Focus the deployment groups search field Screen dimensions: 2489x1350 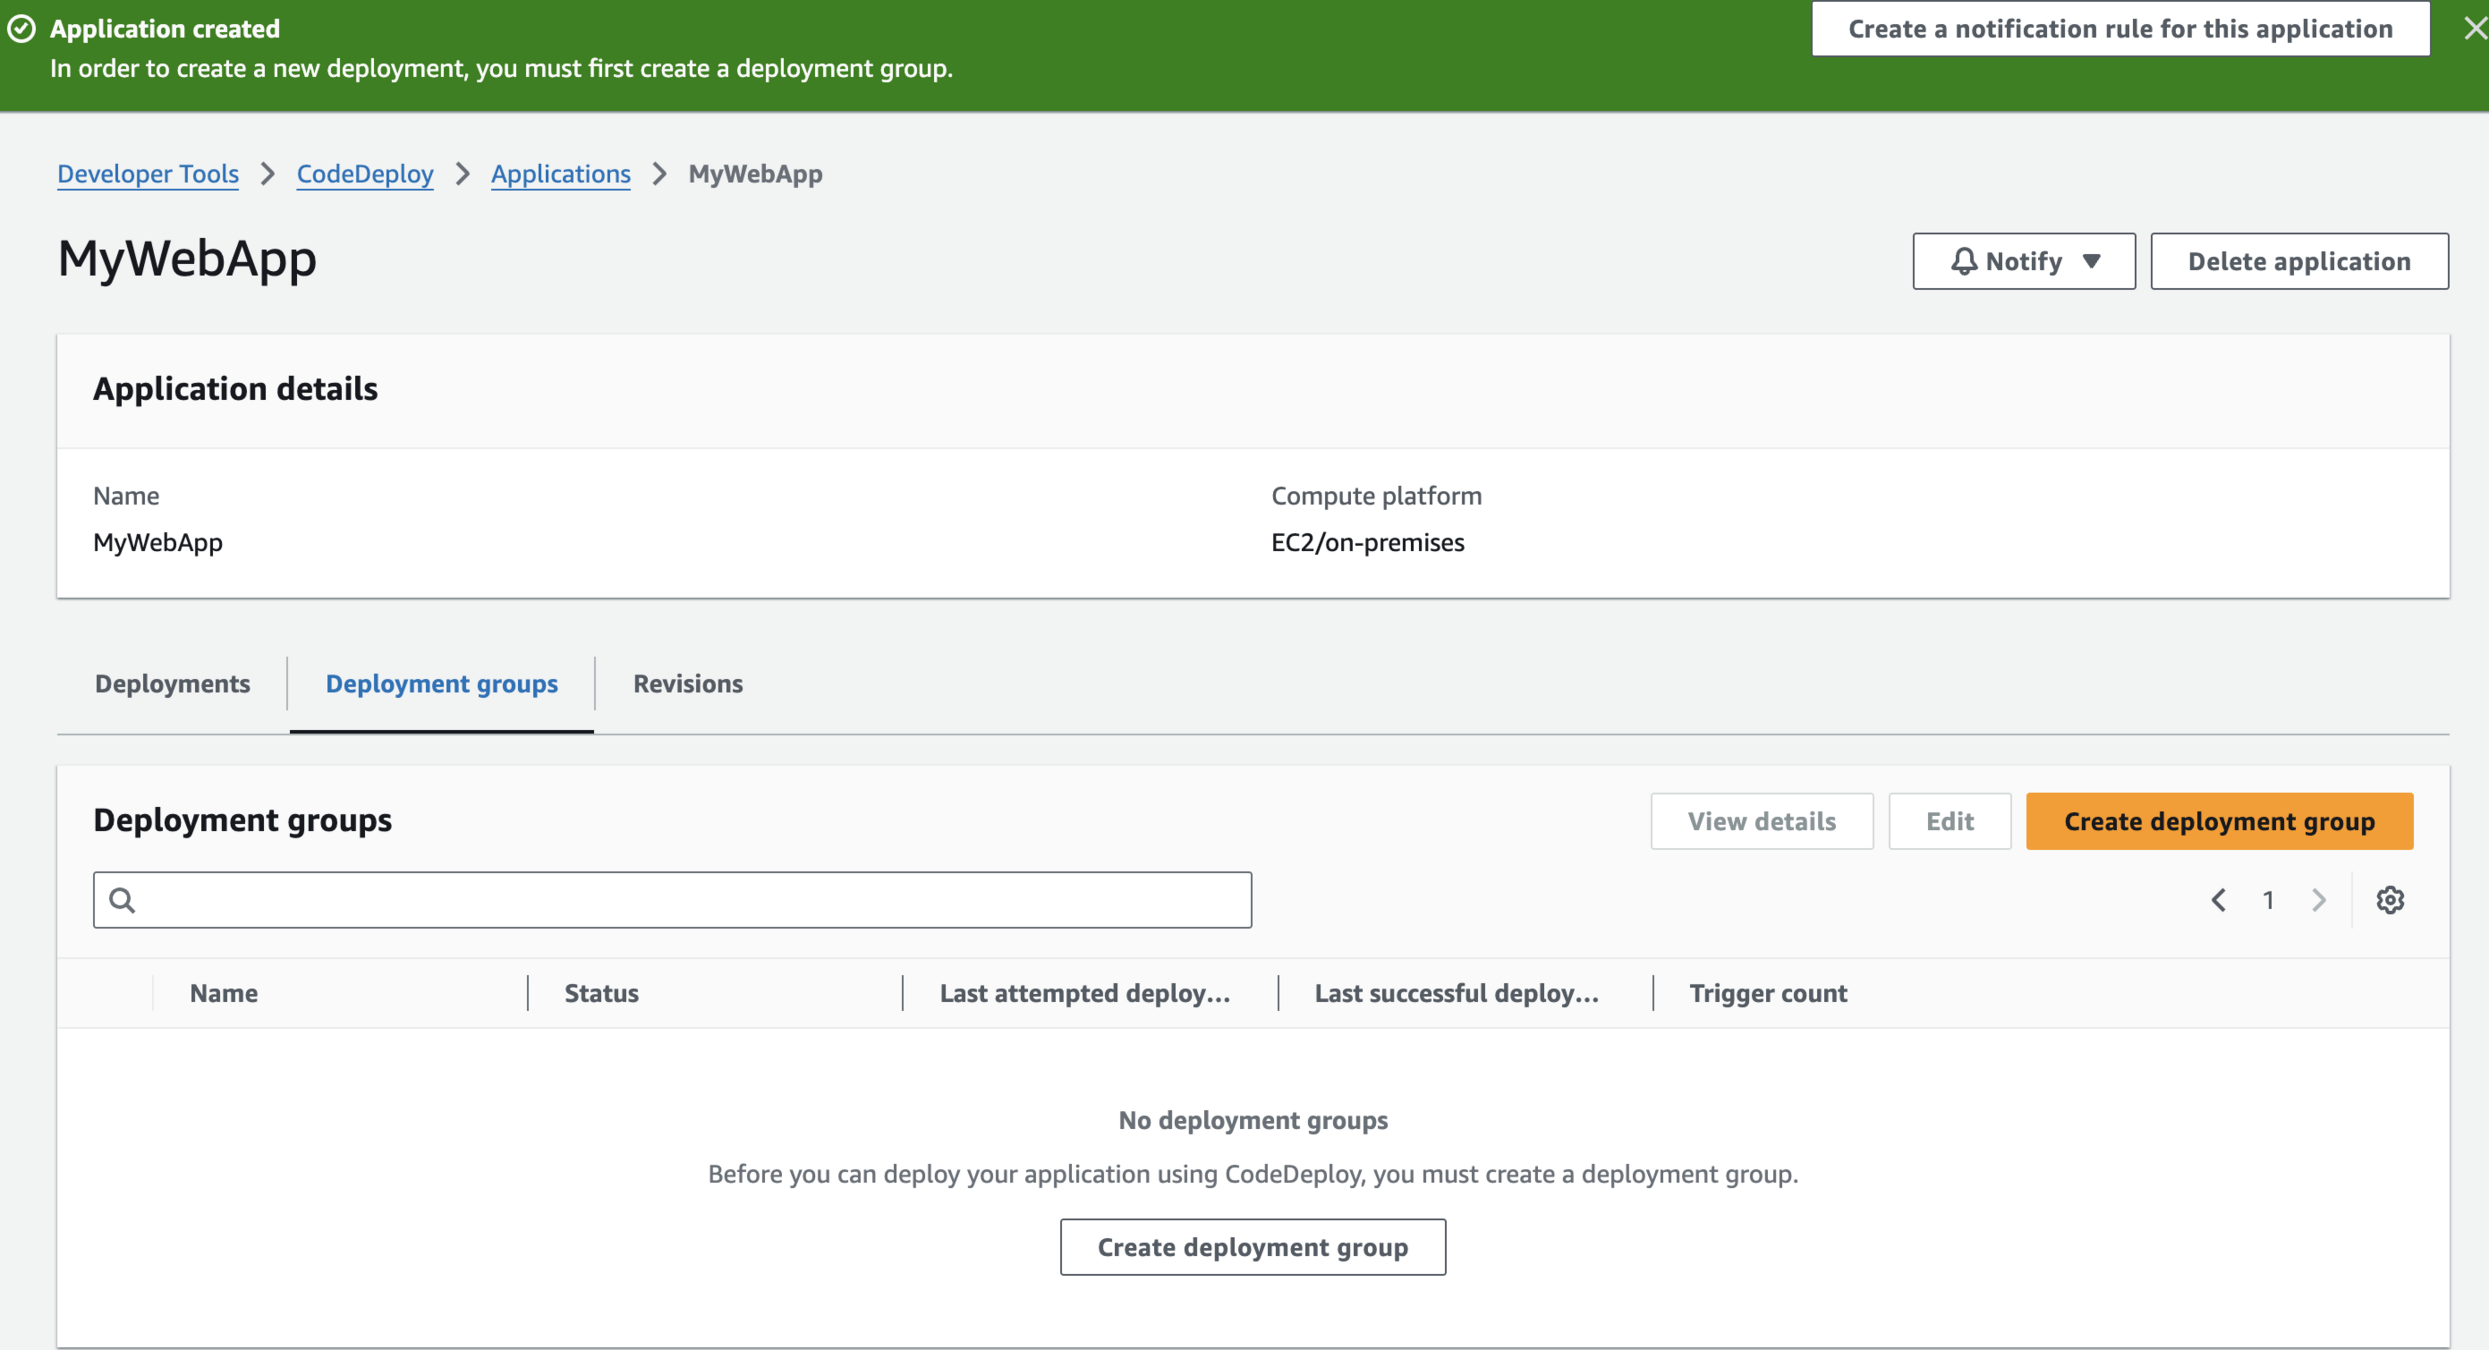click(690, 900)
